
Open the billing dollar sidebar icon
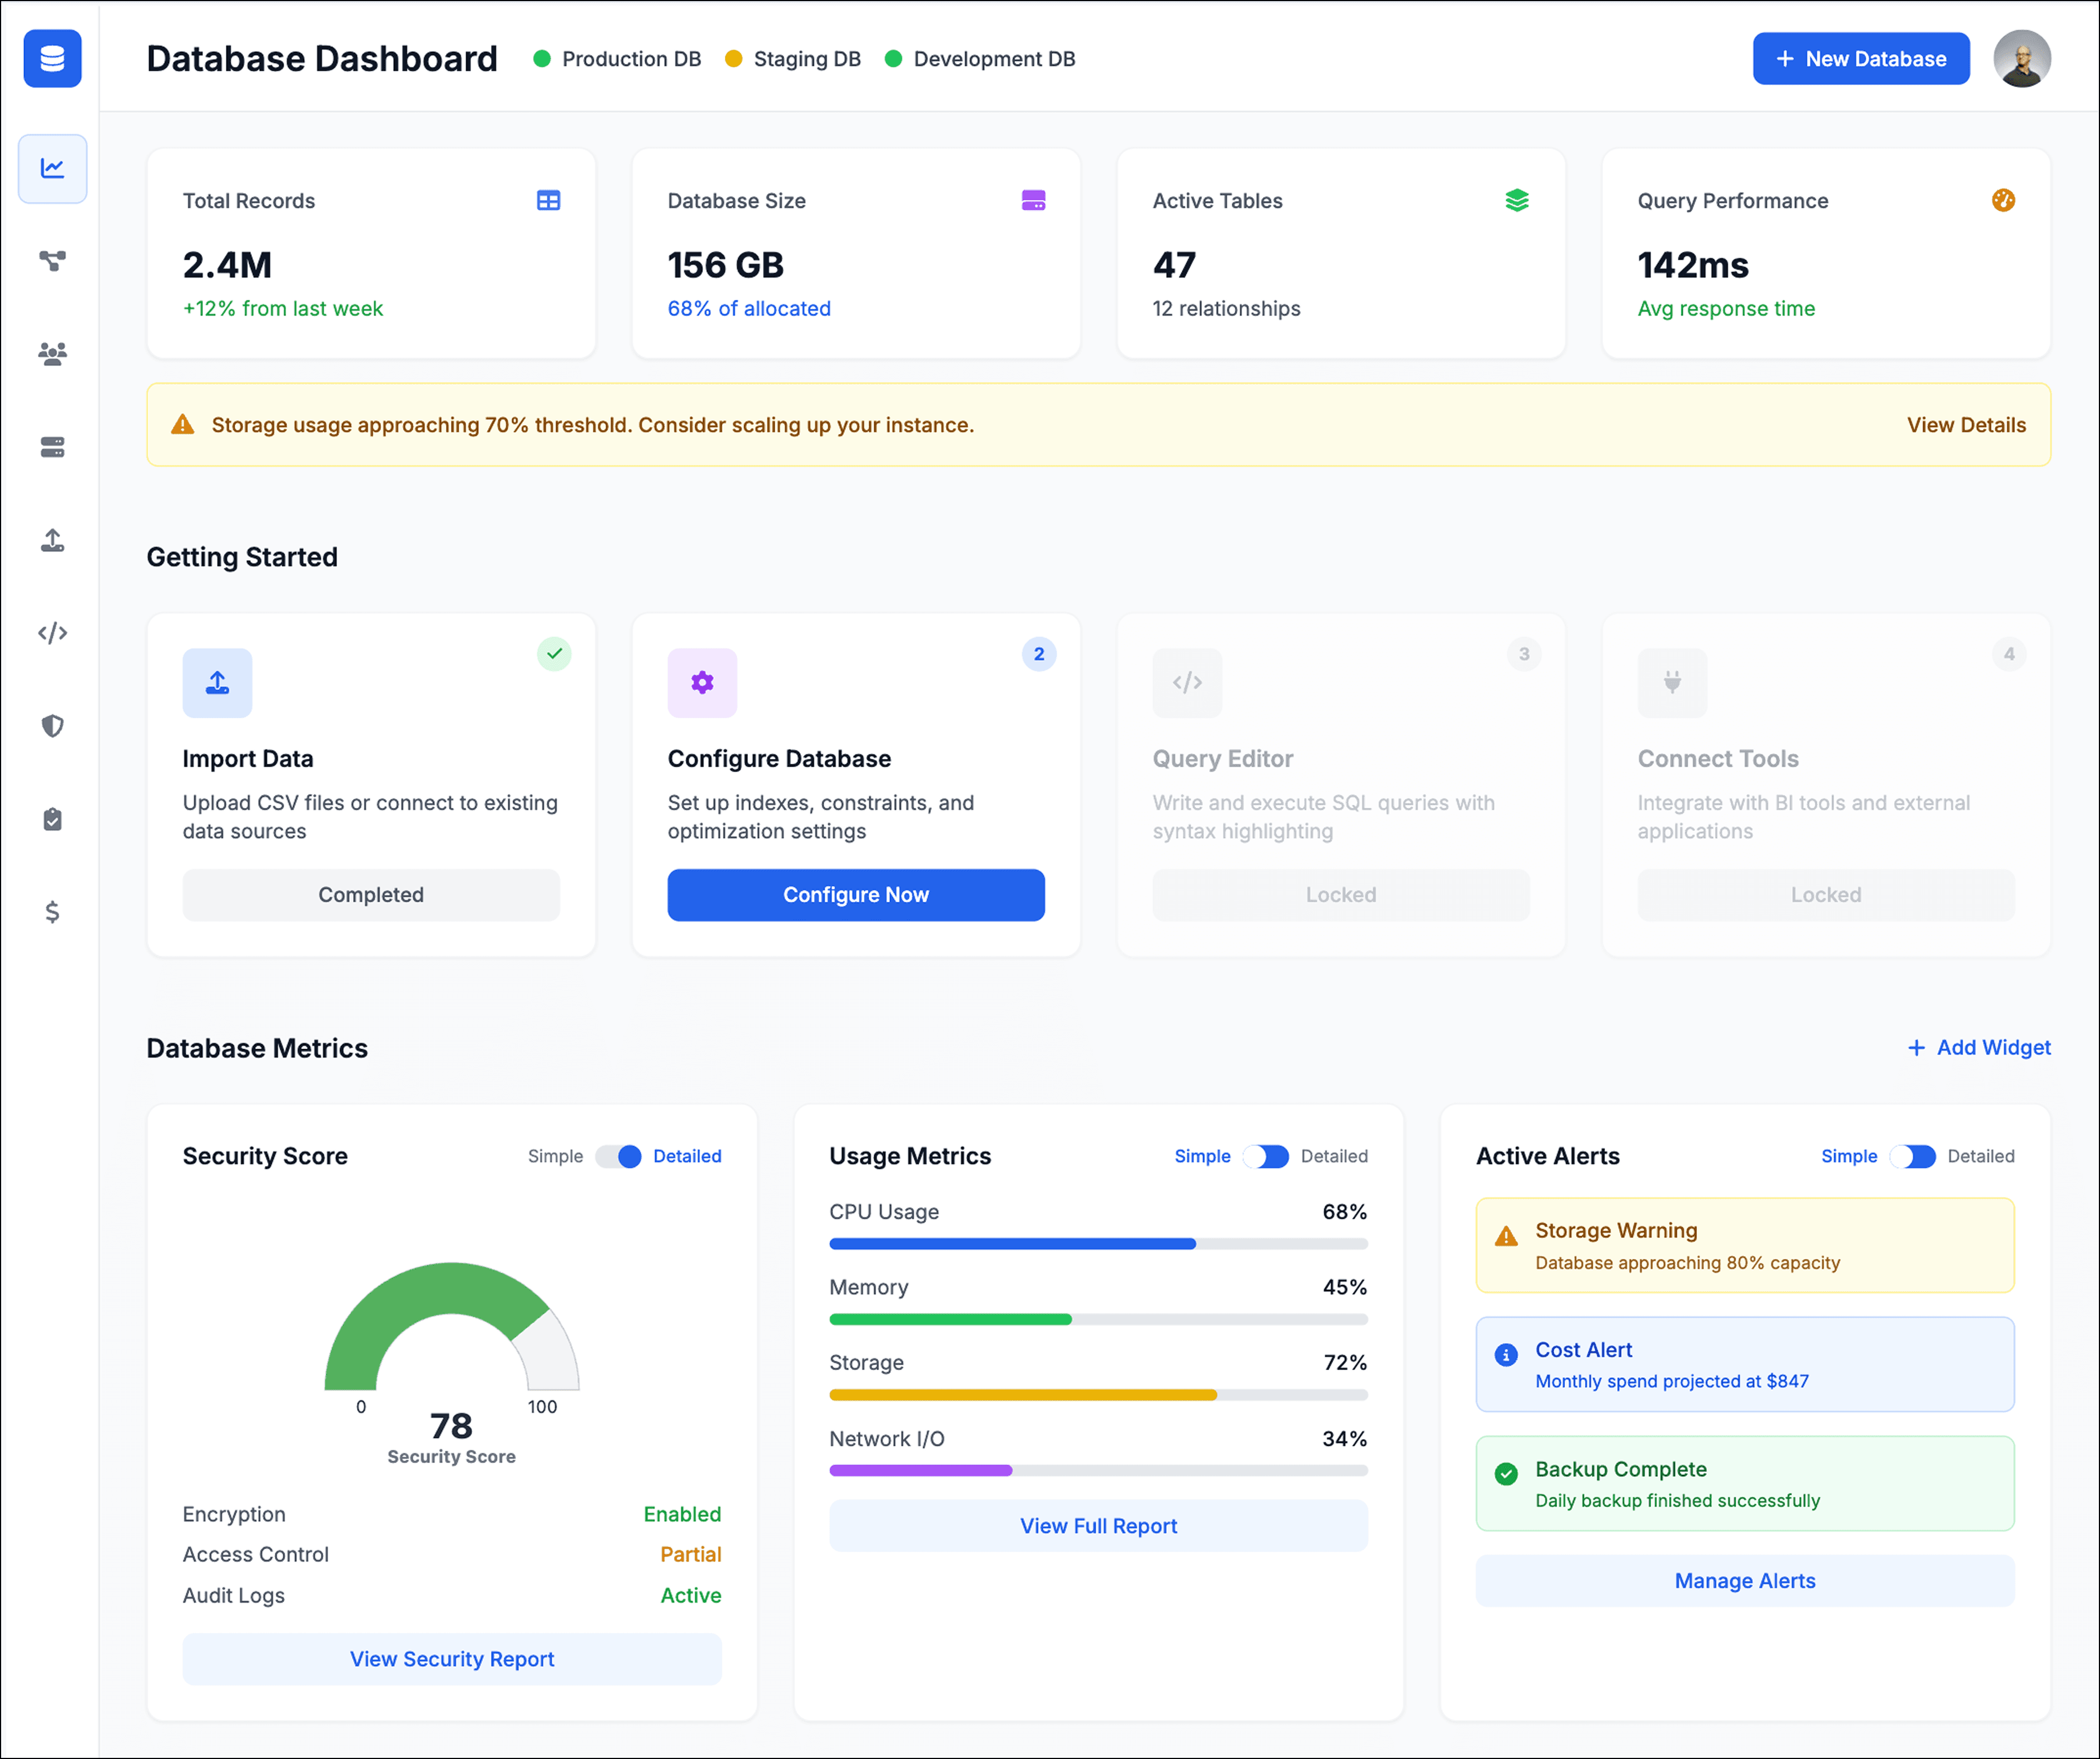click(x=52, y=912)
